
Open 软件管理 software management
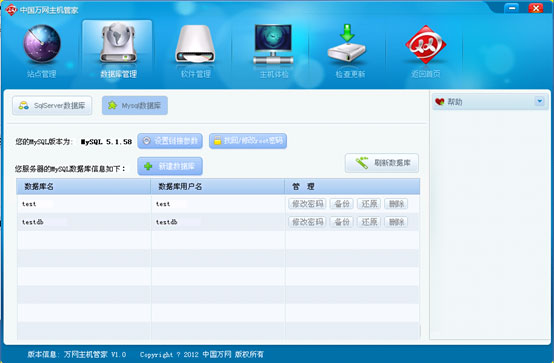point(195,51)
